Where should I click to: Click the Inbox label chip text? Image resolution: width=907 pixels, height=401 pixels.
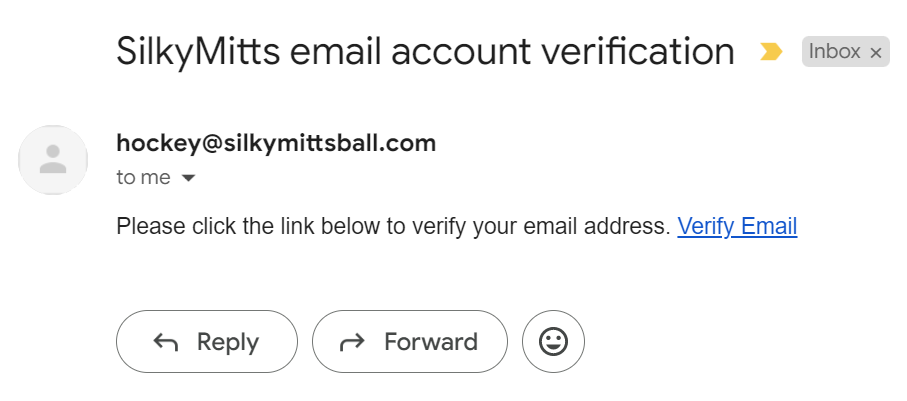[834, 51]
